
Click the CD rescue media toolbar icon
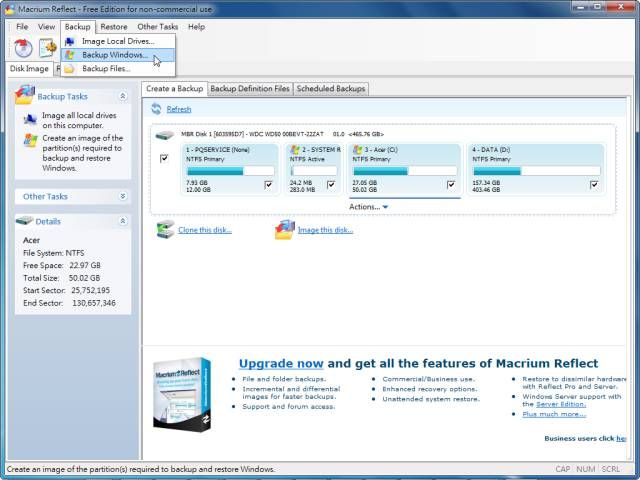(22, 48)
